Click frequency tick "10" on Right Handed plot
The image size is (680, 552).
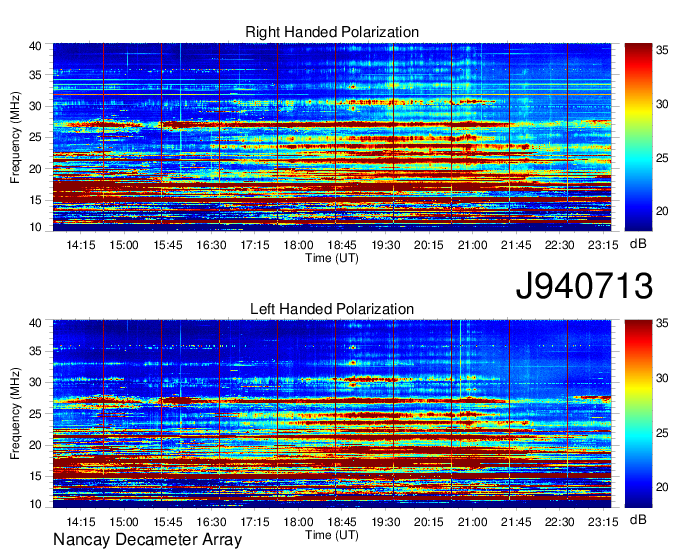click(x=35, y=227)
